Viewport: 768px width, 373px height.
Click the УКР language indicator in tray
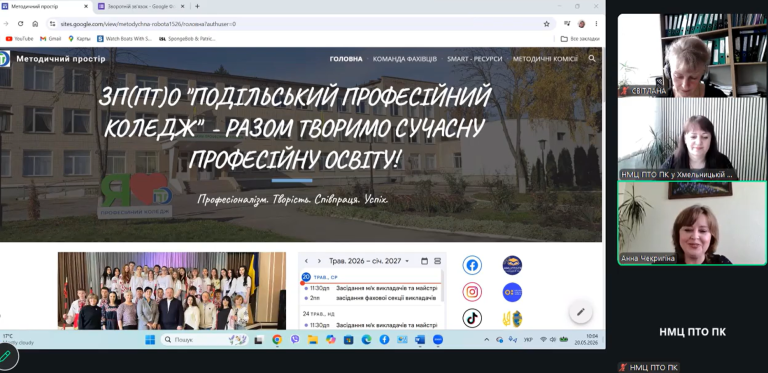(x=528, y=339)
